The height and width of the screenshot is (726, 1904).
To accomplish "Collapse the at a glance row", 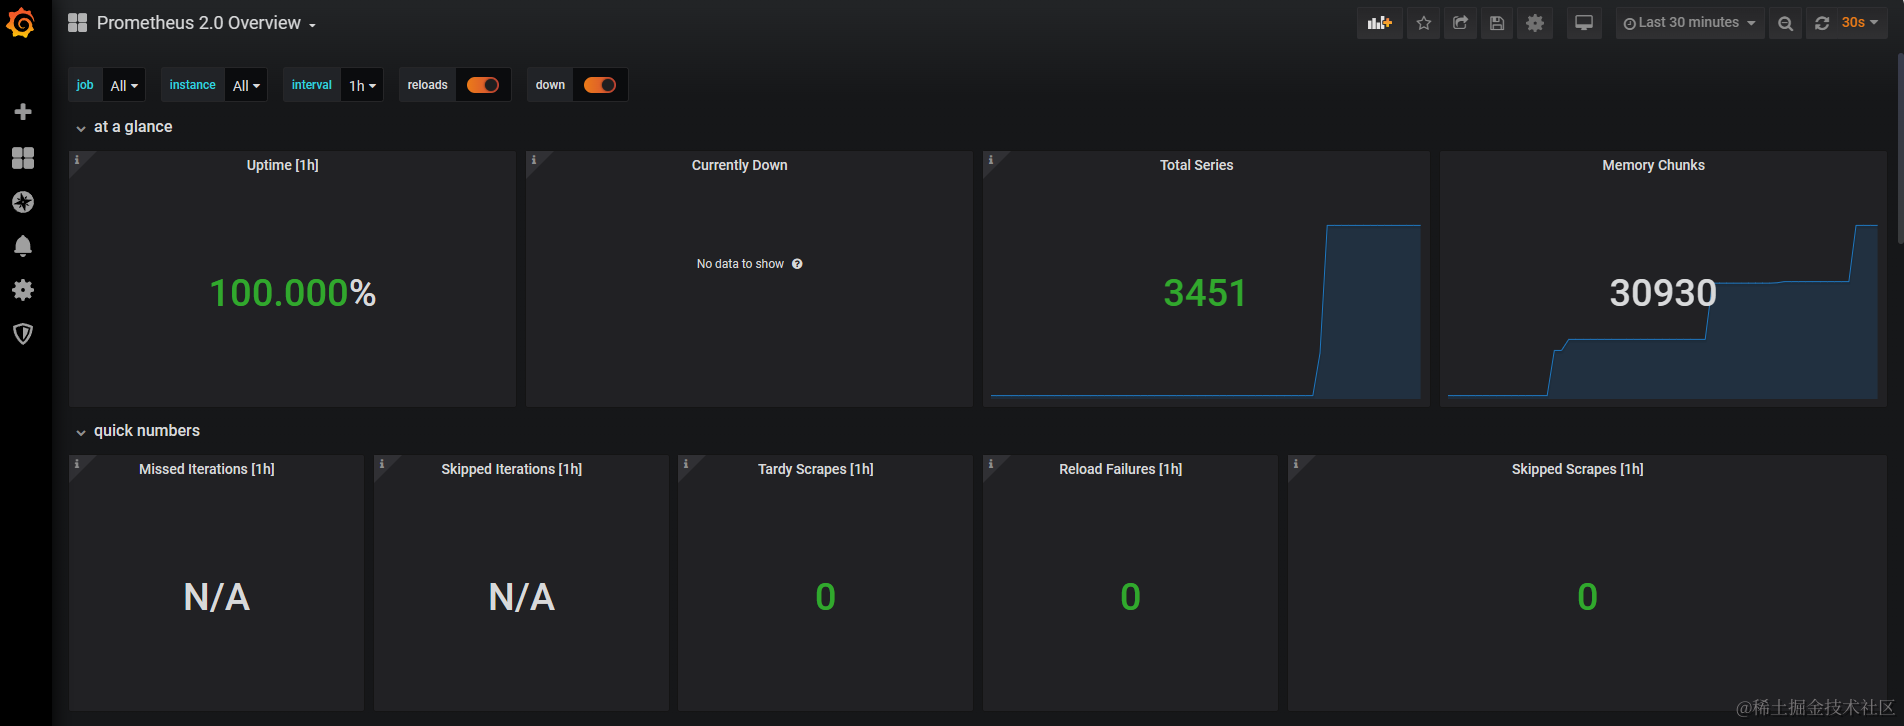I will coord(124,127).
